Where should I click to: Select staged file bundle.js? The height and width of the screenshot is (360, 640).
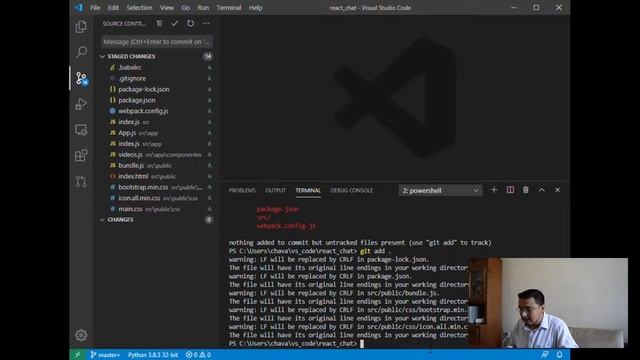[x=157, y=165]
